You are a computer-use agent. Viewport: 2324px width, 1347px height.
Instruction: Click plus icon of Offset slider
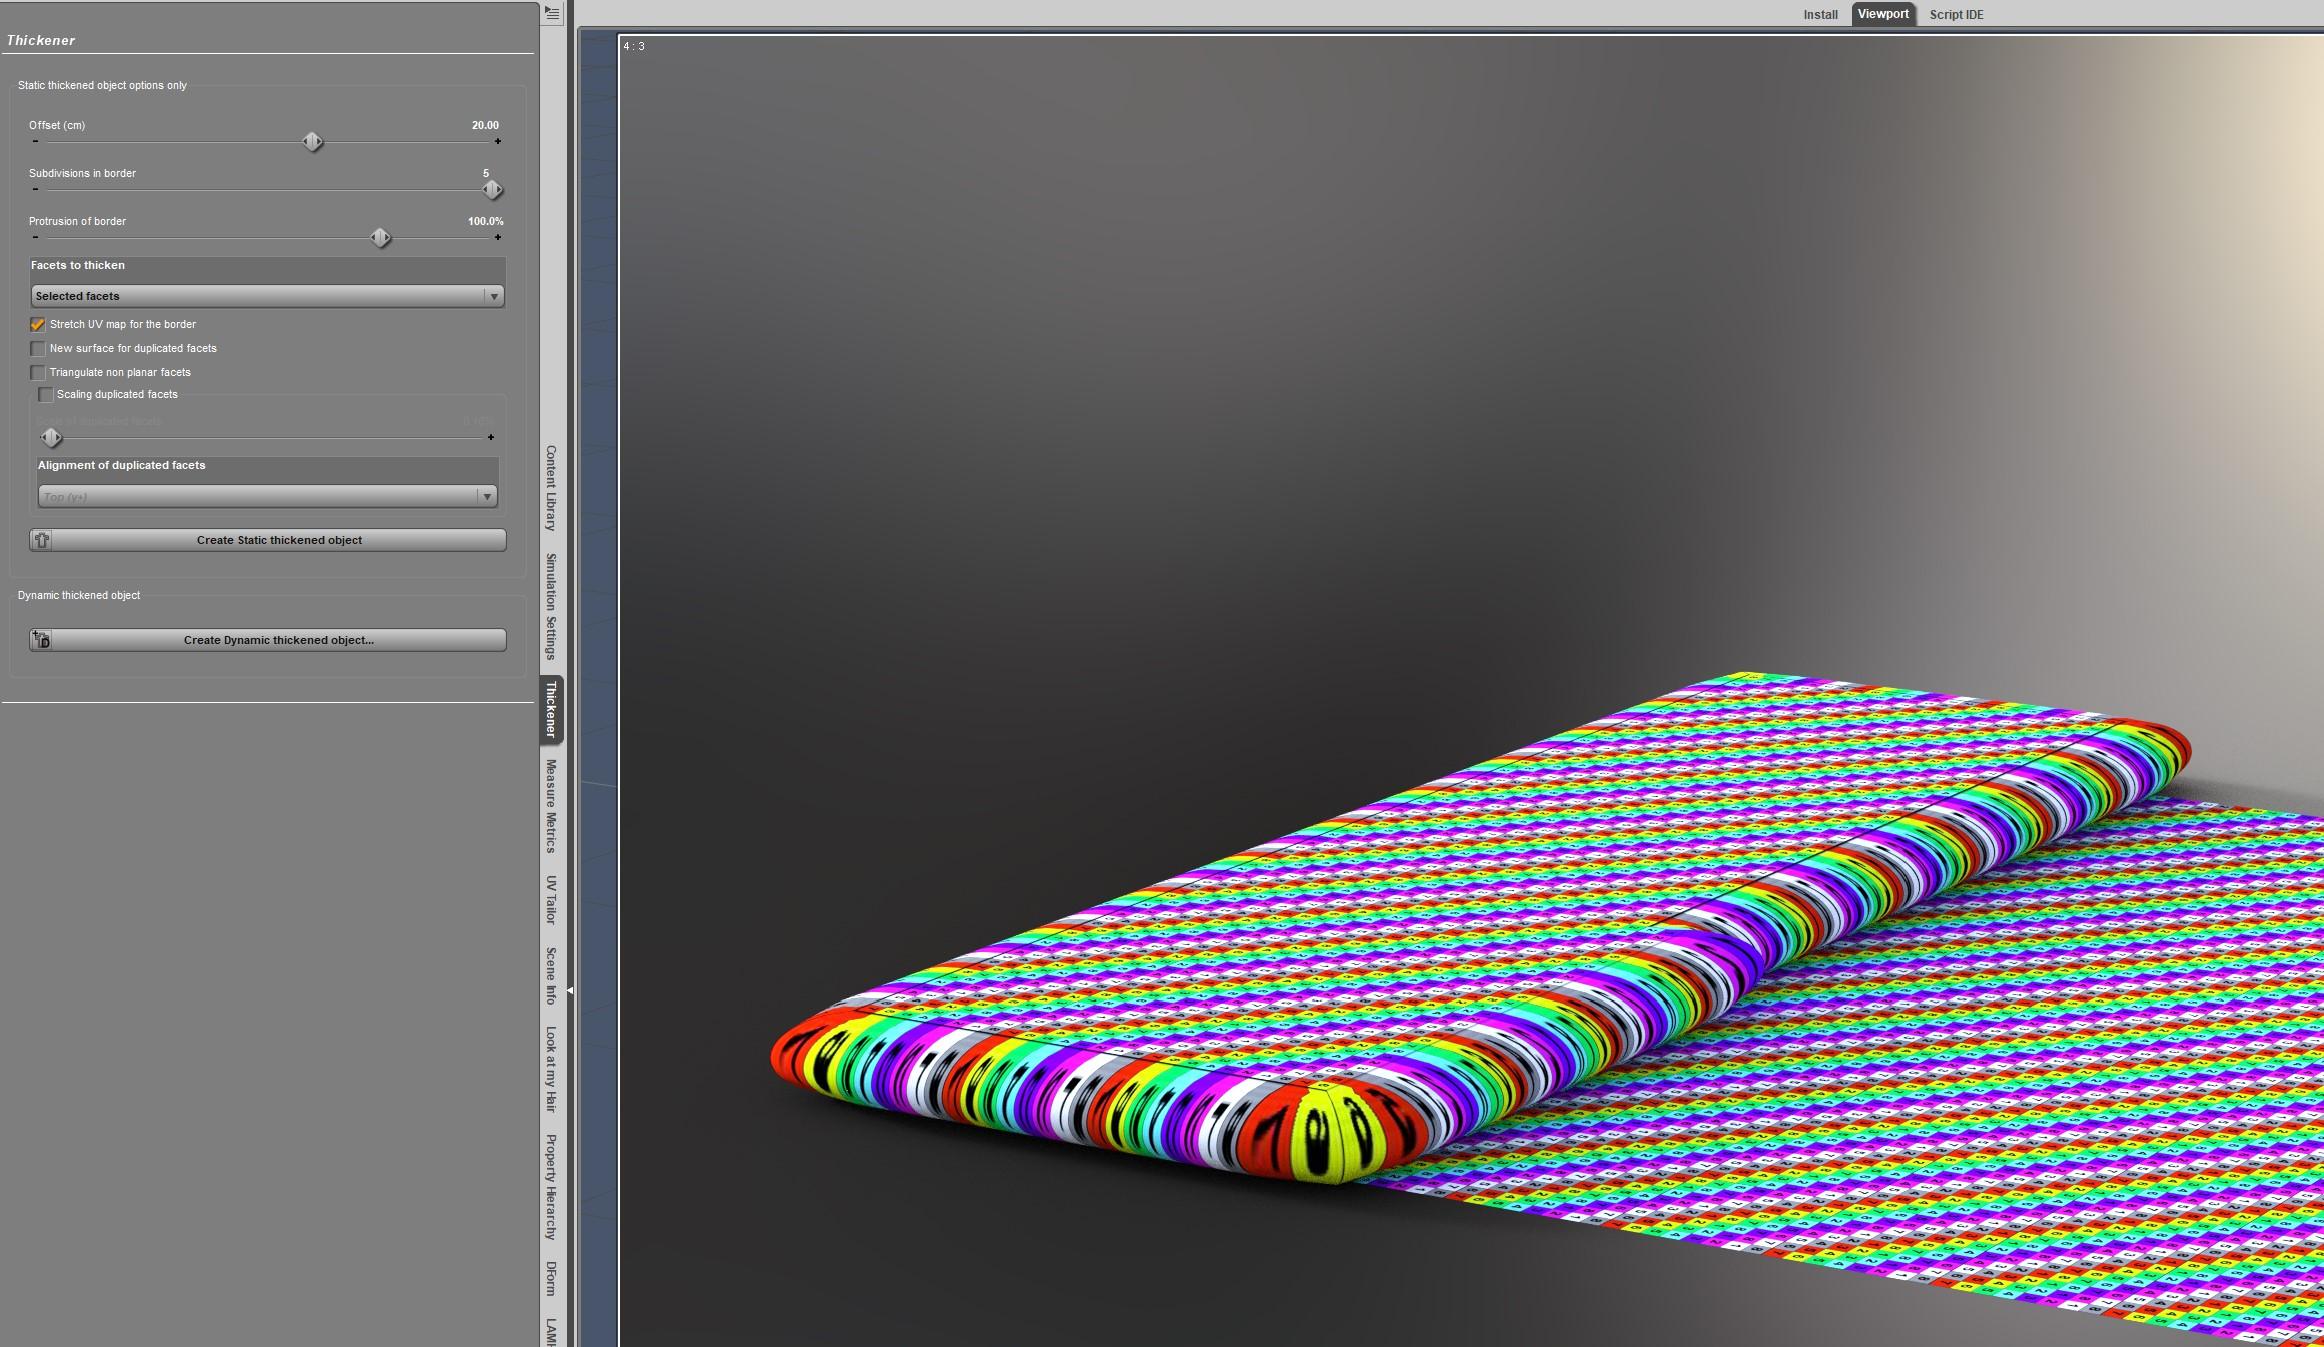tap(498, 142)
